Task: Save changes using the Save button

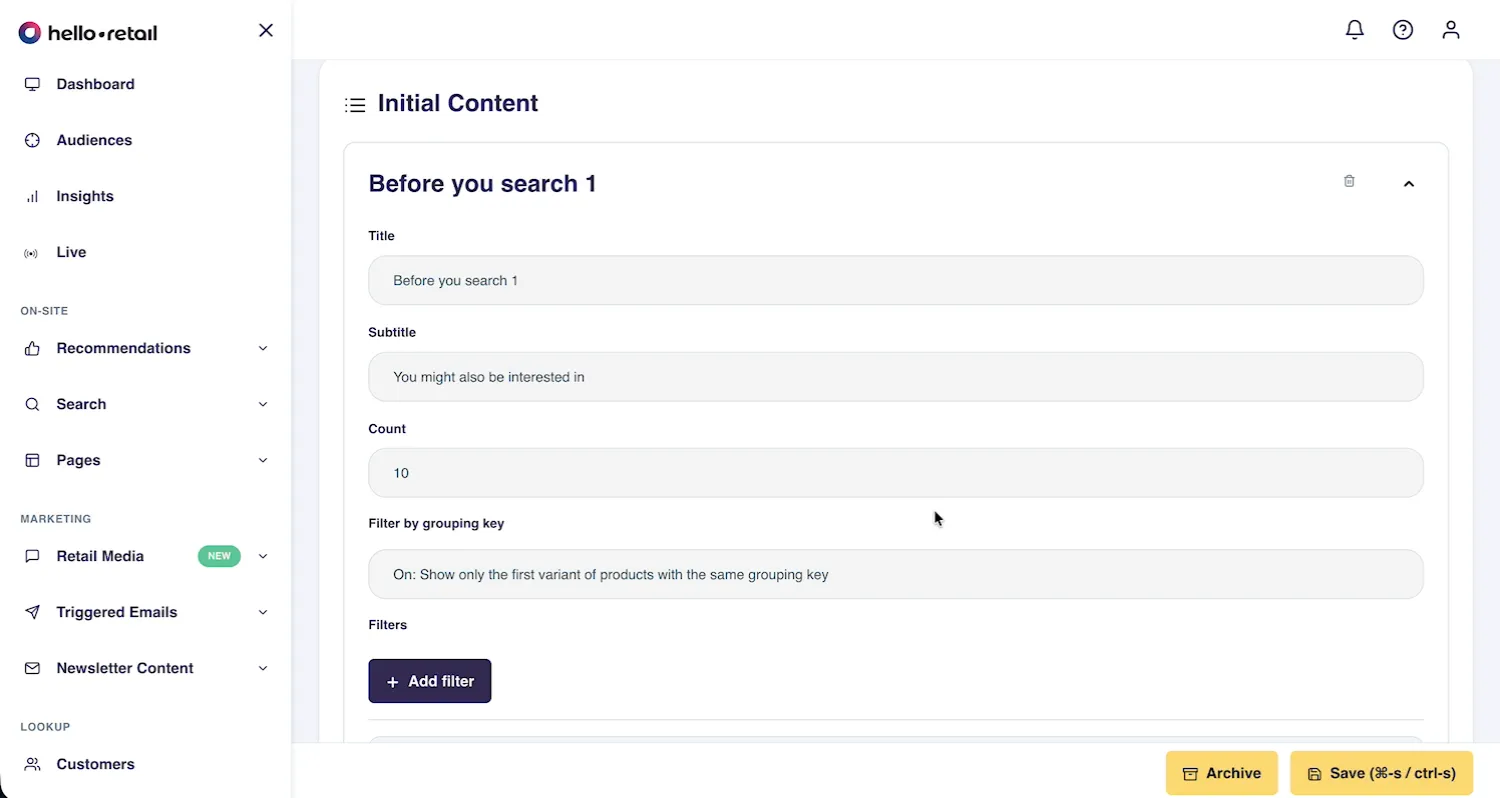Action: coord(1380,773)
